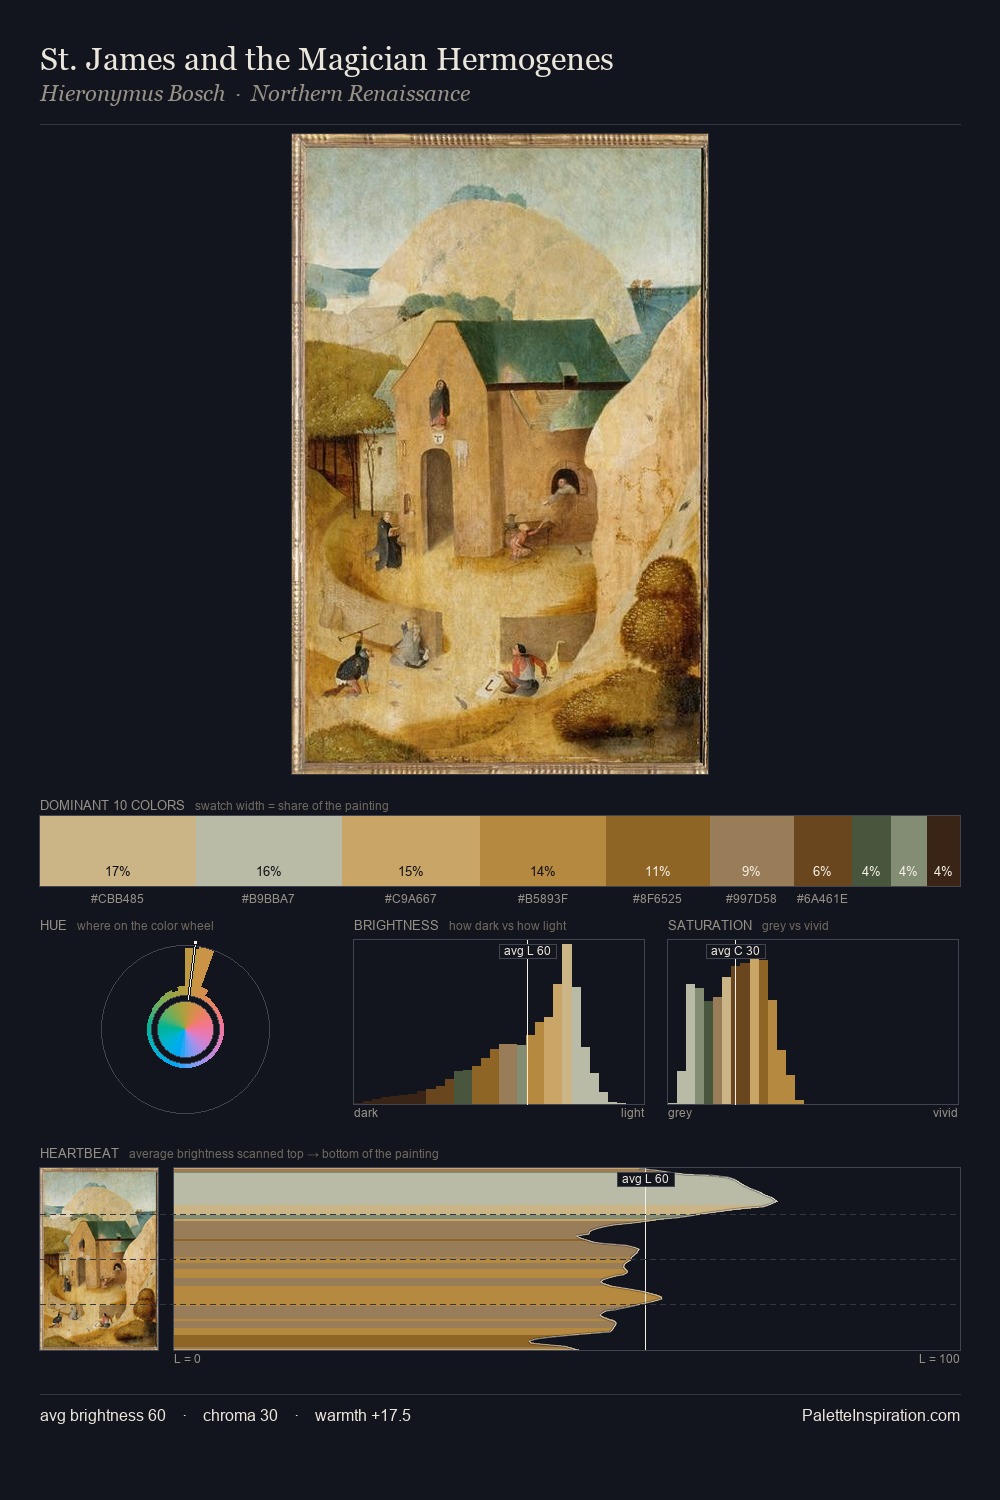Click the tallest bar in brightness histogram
The image size is (1000, 1500).
(x=568, y=1024)
